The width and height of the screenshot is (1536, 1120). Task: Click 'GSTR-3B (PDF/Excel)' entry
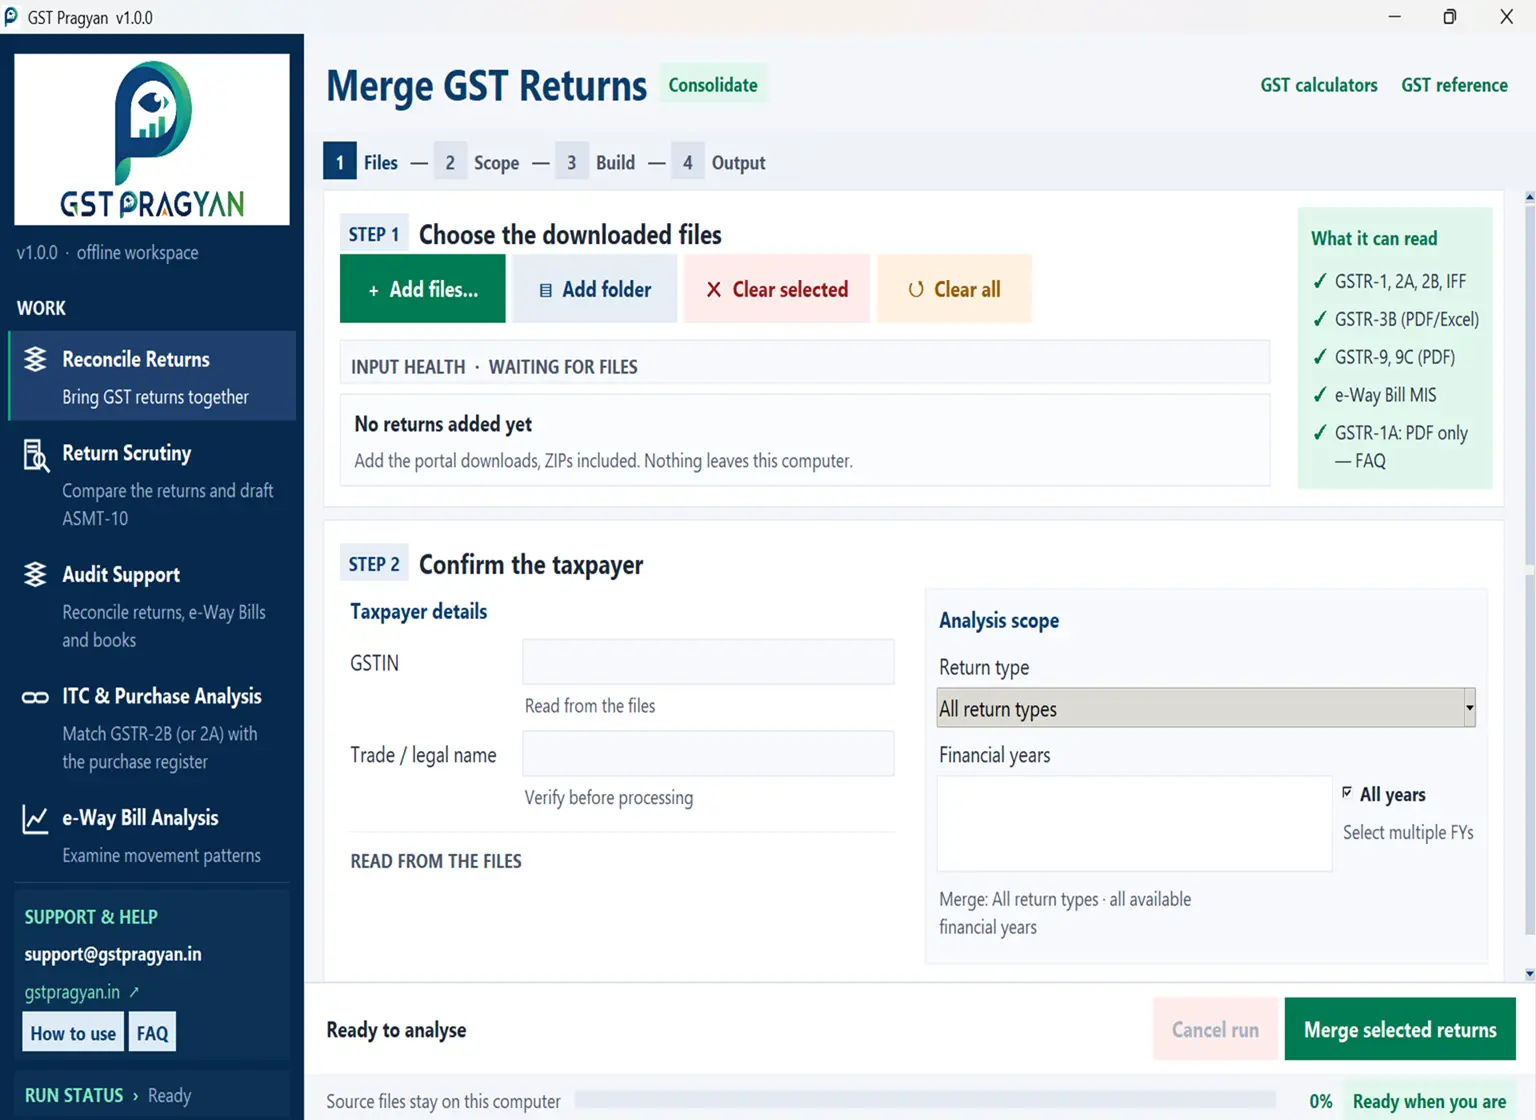(x=1406, y=319)
